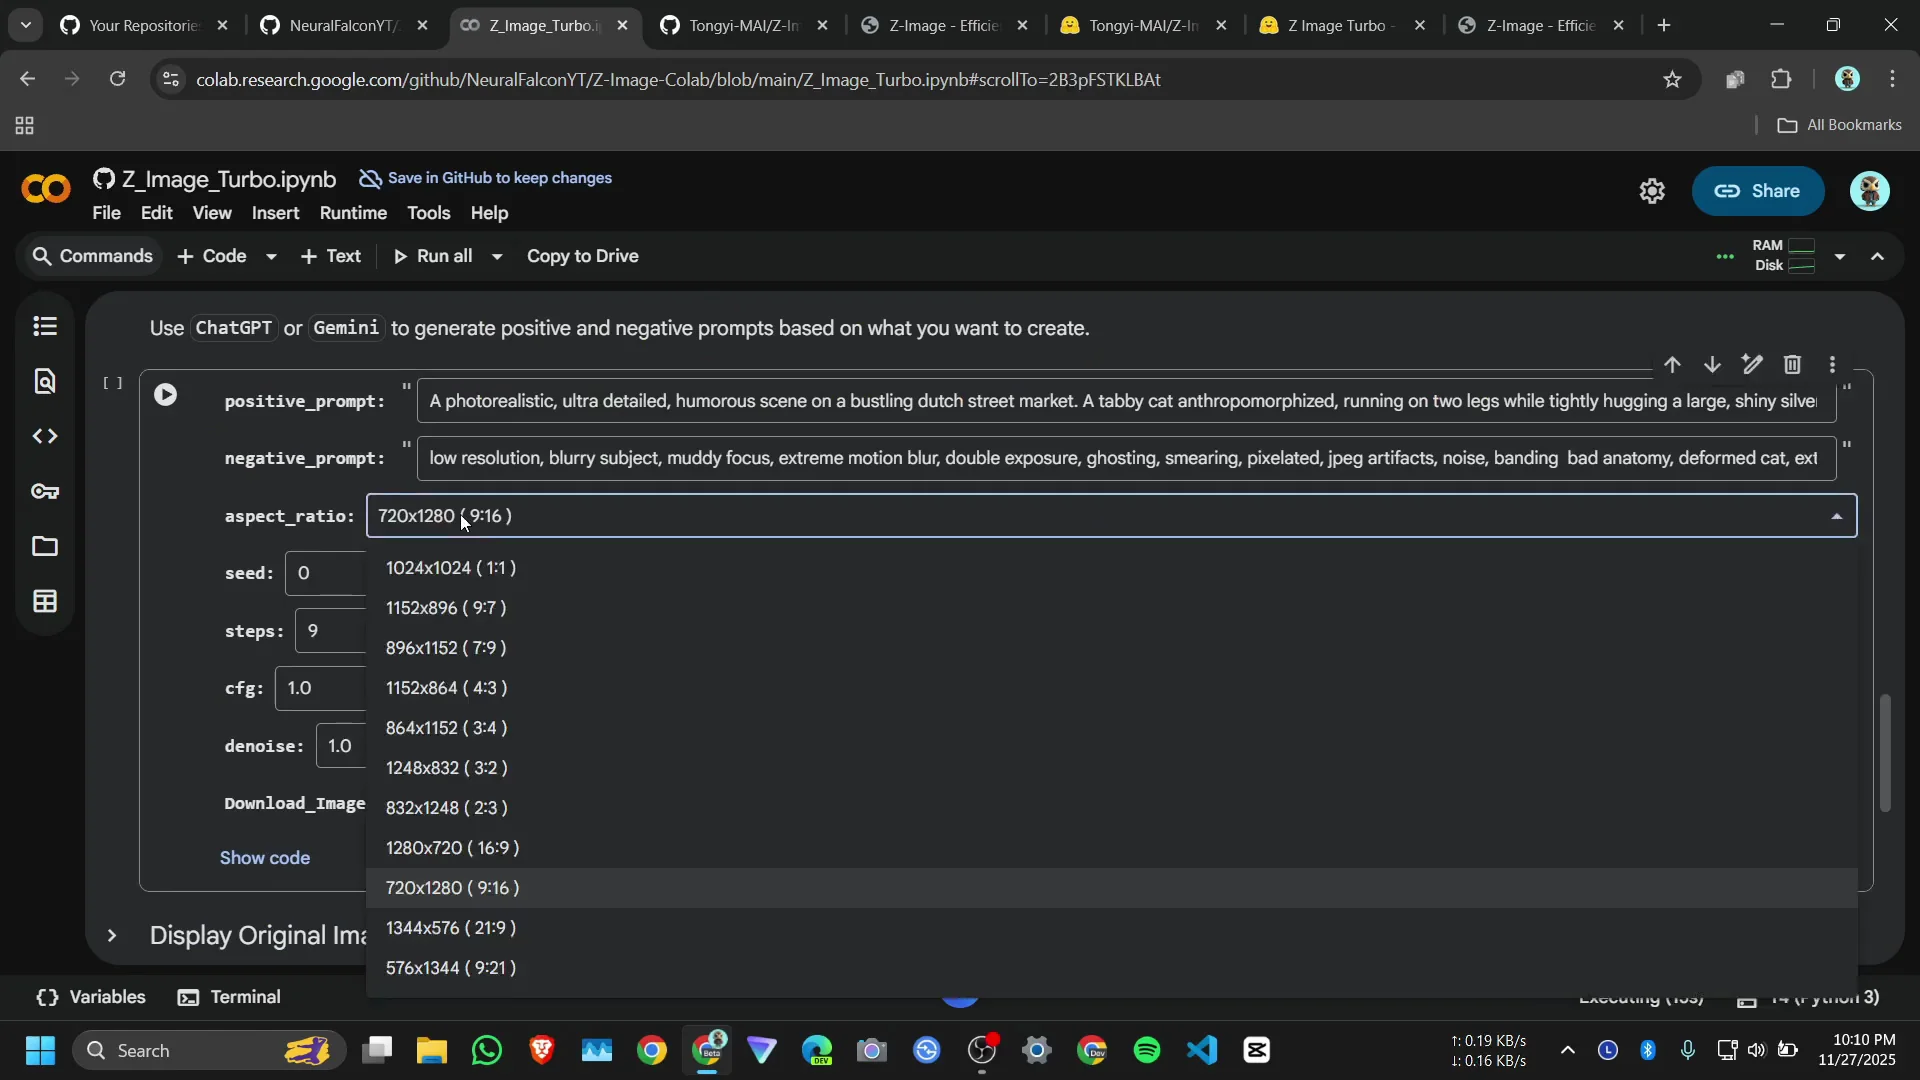Run the cell with the play button
Screen dimensions: 1920x1080
165,395
